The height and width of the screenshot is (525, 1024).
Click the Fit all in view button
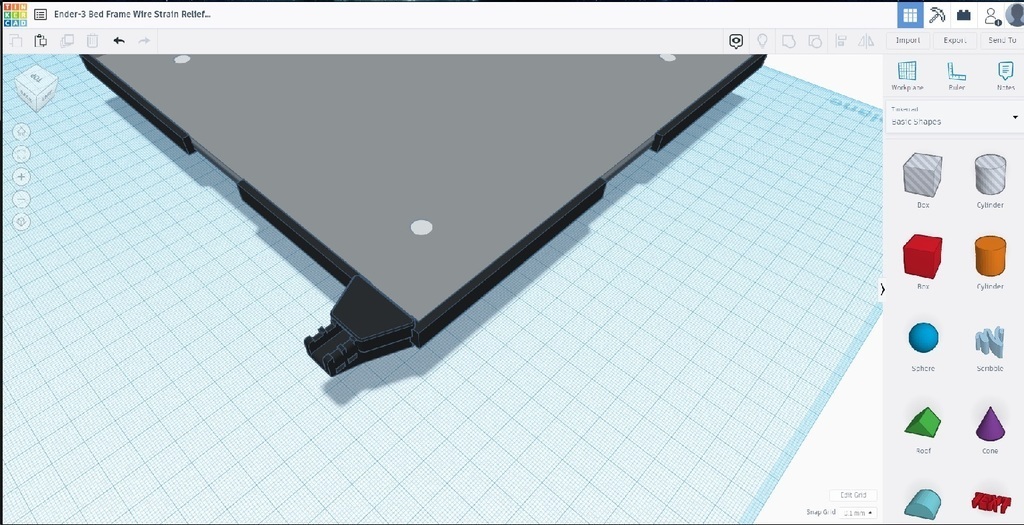click(22, 154)
